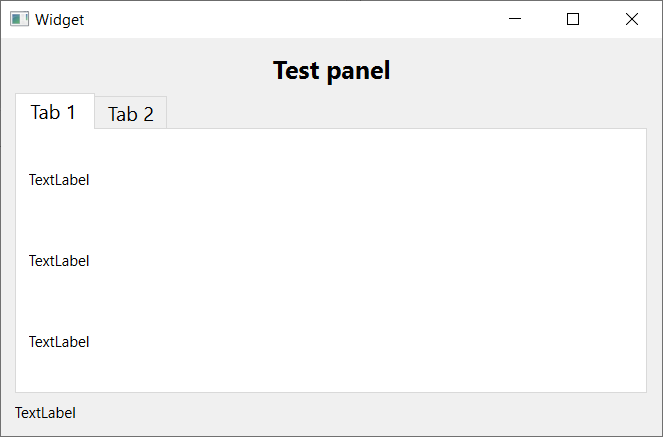The image size is (663, 437).
Task: Click the number 2 in Tab 2 label
Action: coord(148,114)
